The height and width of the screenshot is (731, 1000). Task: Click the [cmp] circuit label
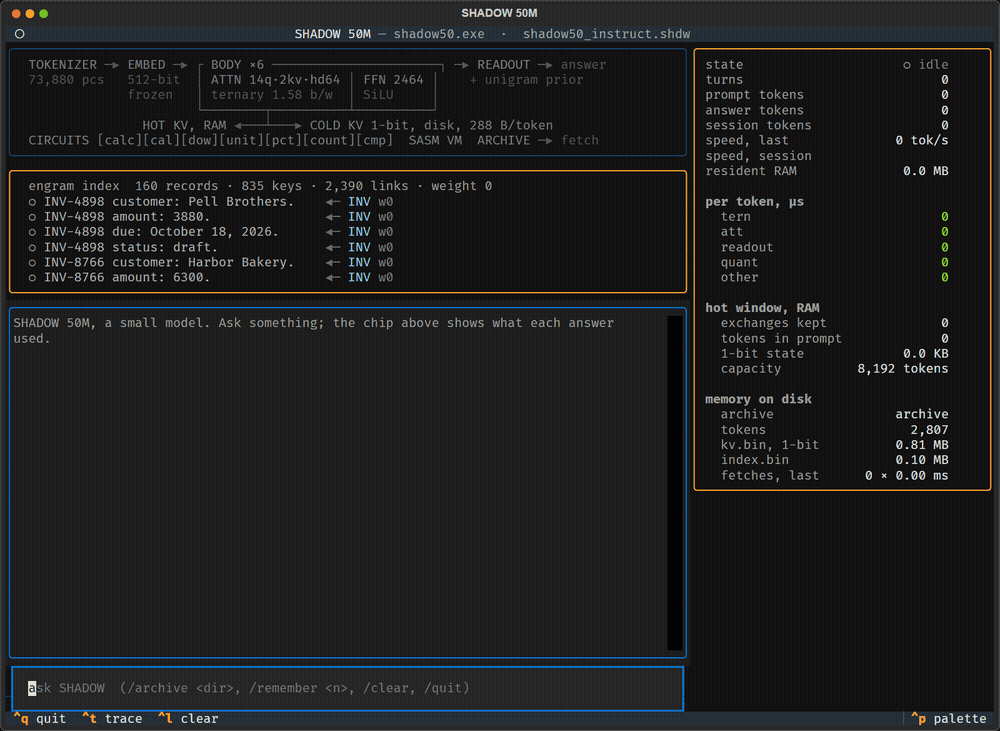coord(374,140)
